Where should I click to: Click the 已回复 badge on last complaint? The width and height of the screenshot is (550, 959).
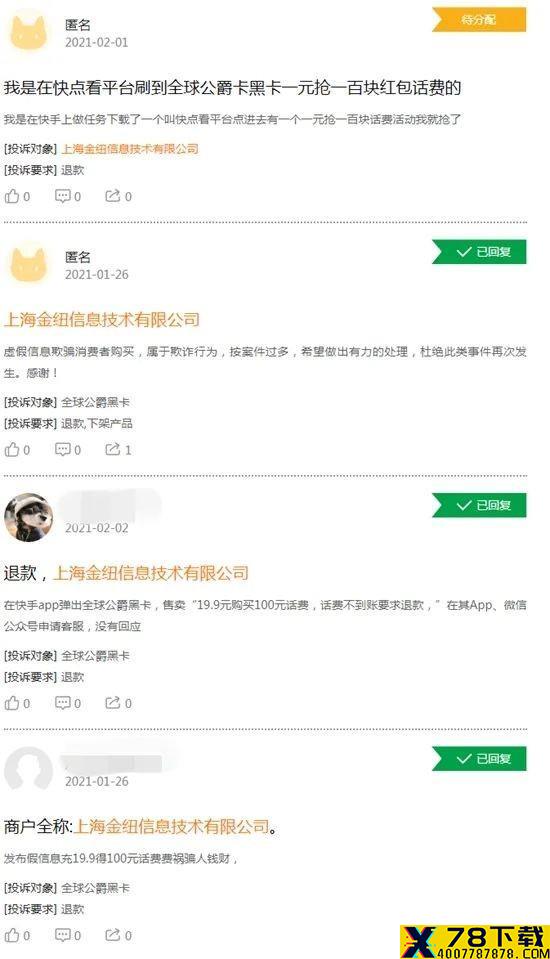479,758
